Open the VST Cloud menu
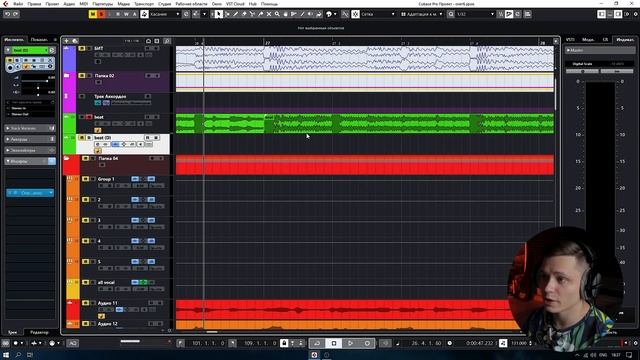The width and height of the screenshot is (640, 360). click(235, 4)
